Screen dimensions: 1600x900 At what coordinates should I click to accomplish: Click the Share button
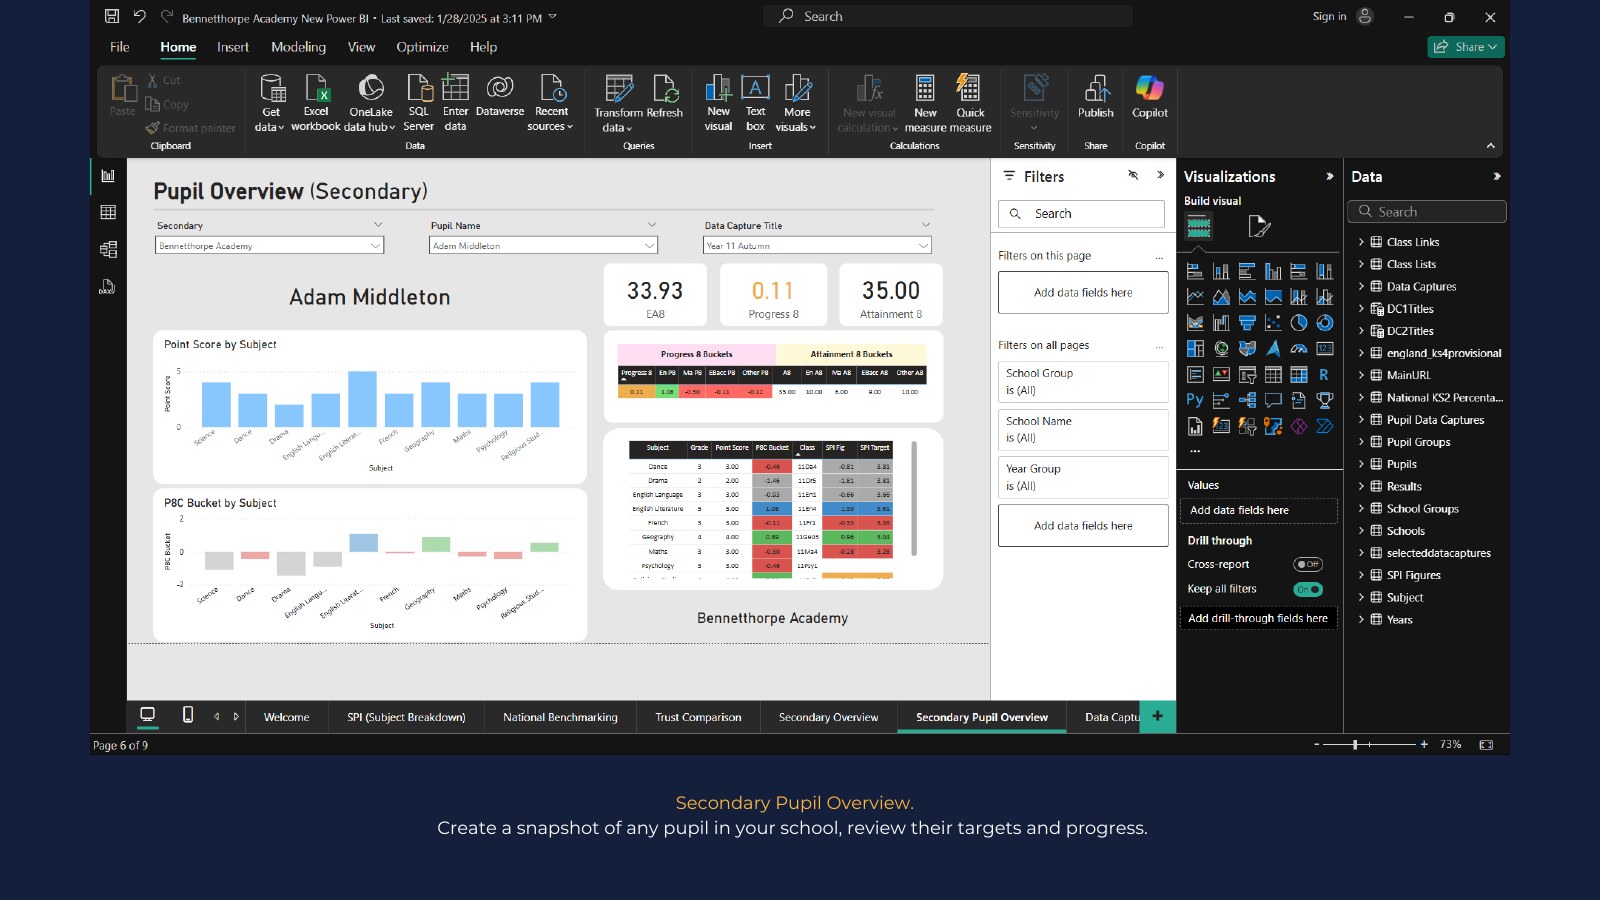(x=1466, y=47)
